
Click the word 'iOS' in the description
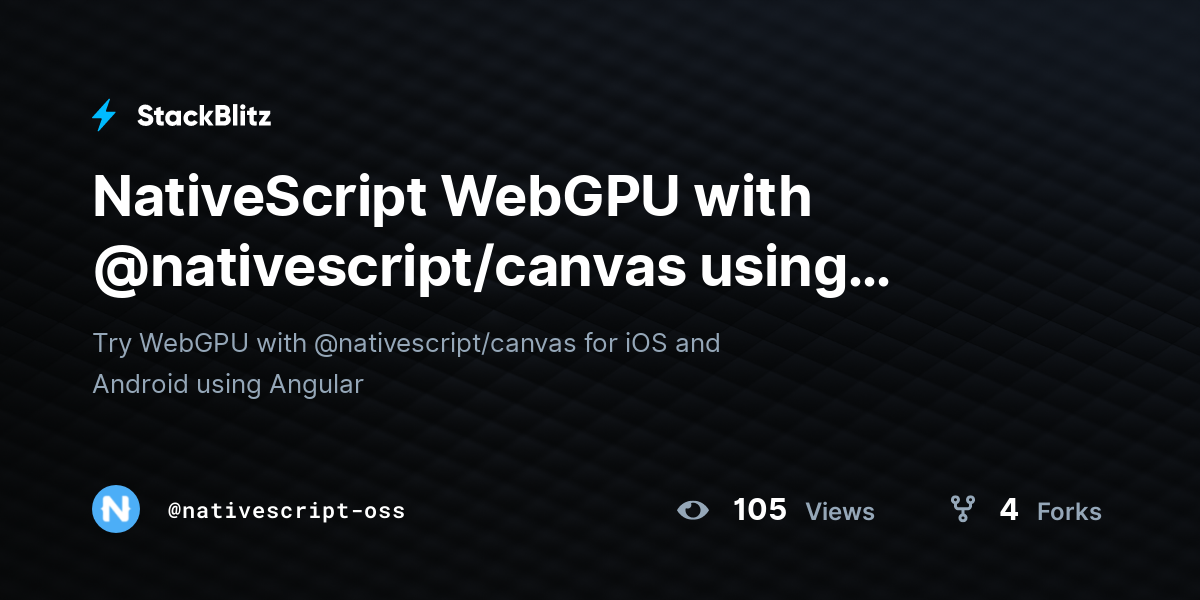(x=646, y=343)
